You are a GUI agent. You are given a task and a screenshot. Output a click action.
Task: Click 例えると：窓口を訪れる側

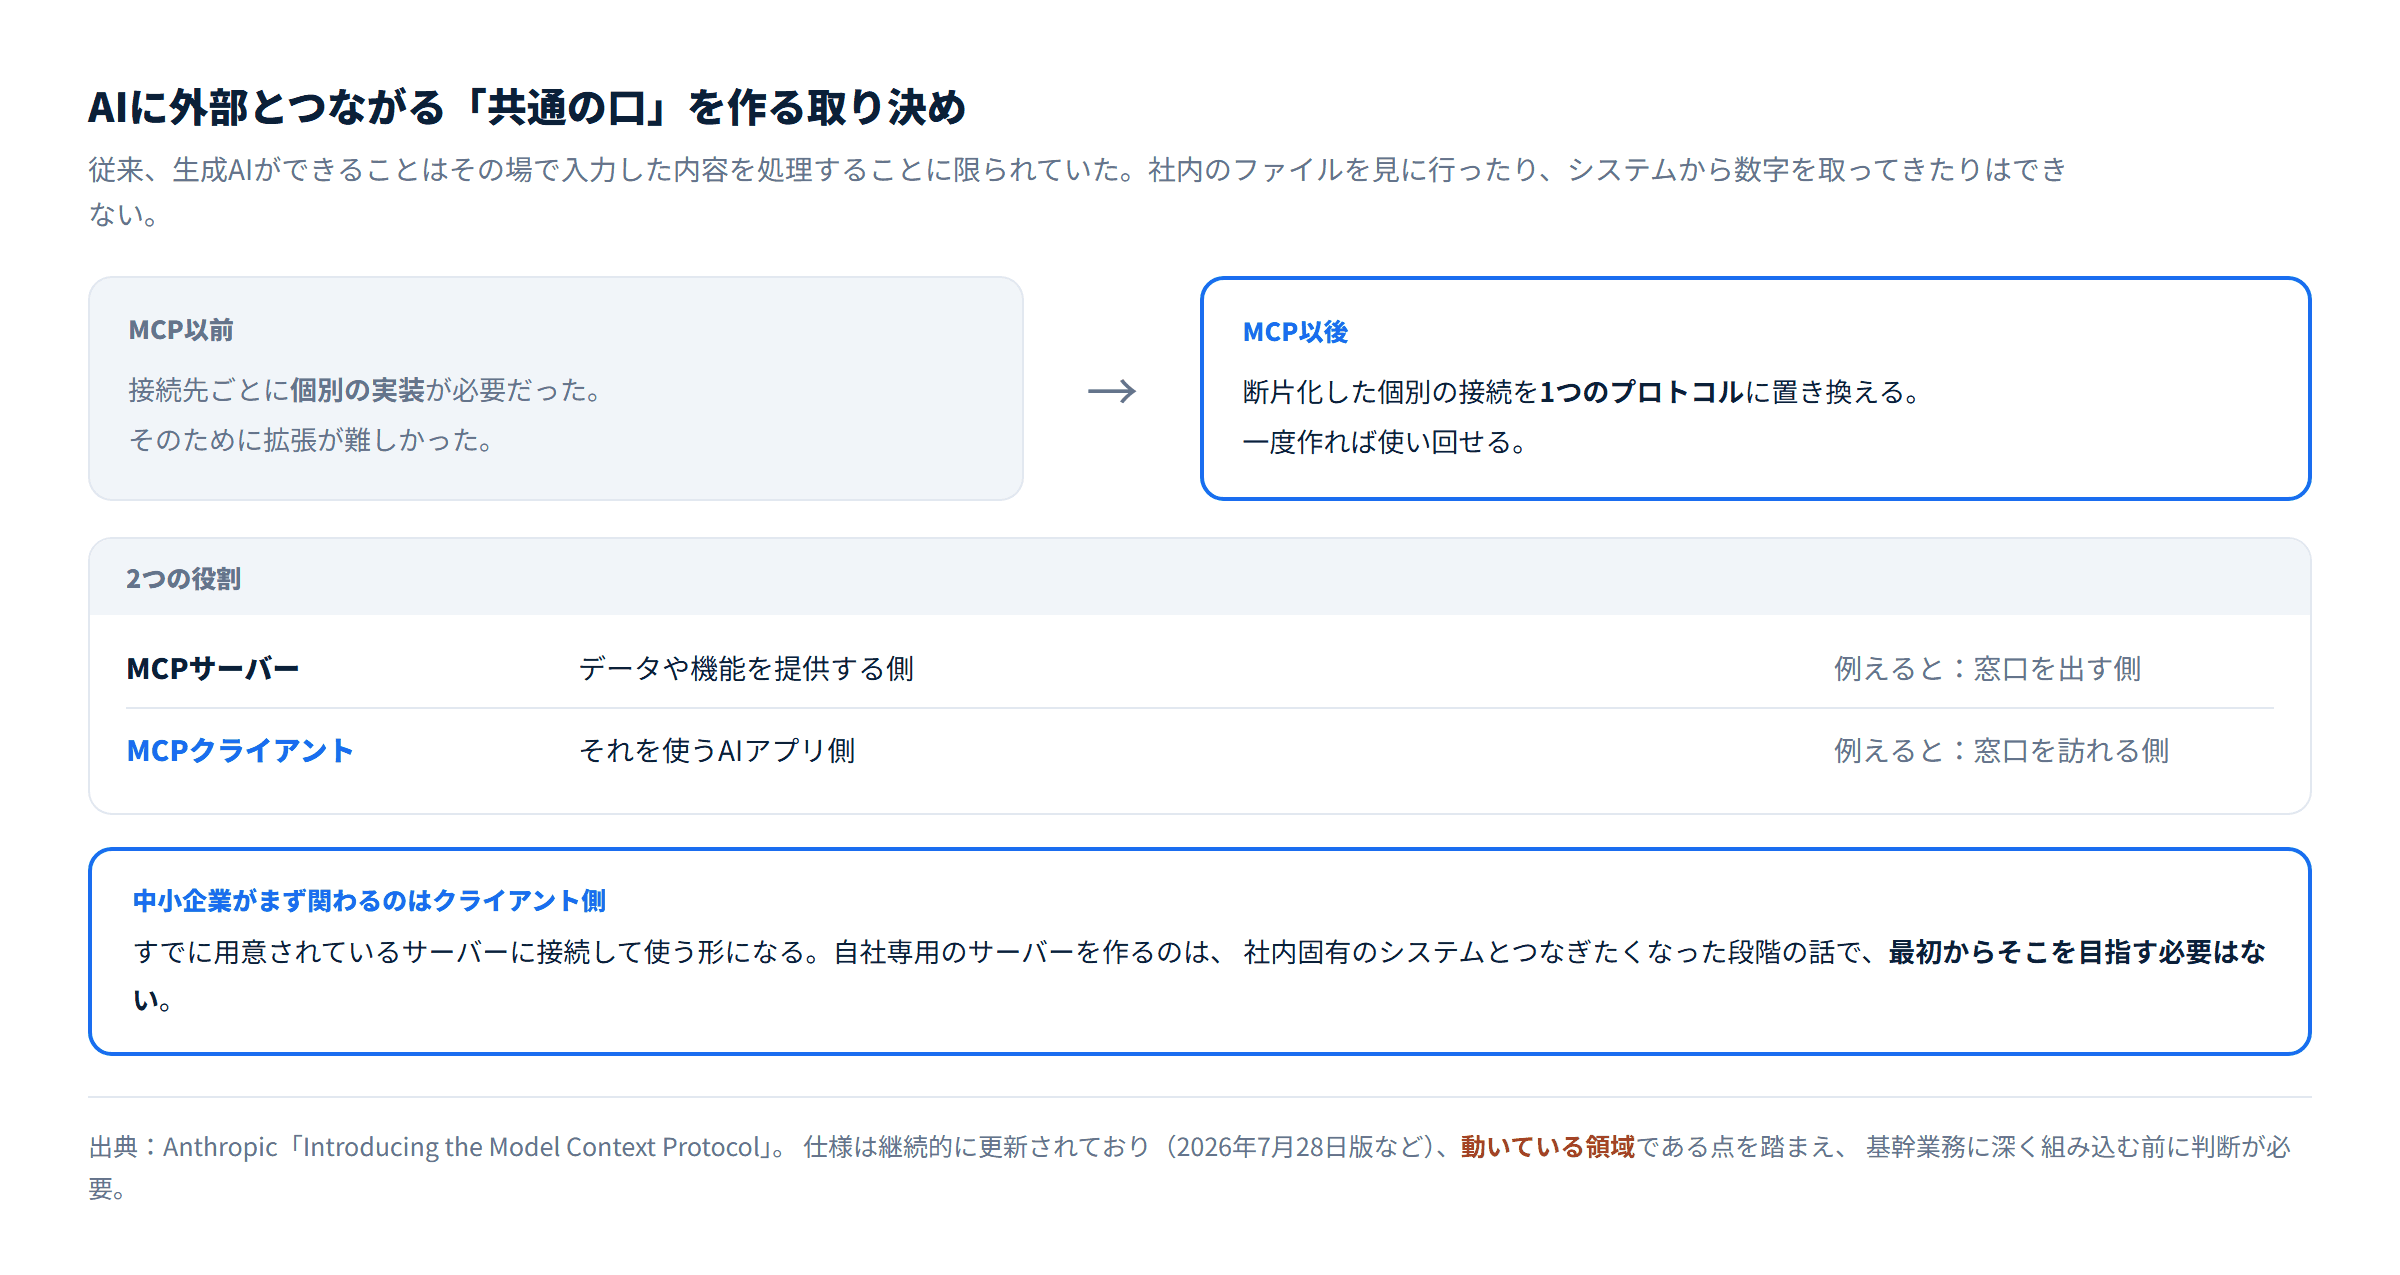pyautogui.click(x=2001, y=751)
